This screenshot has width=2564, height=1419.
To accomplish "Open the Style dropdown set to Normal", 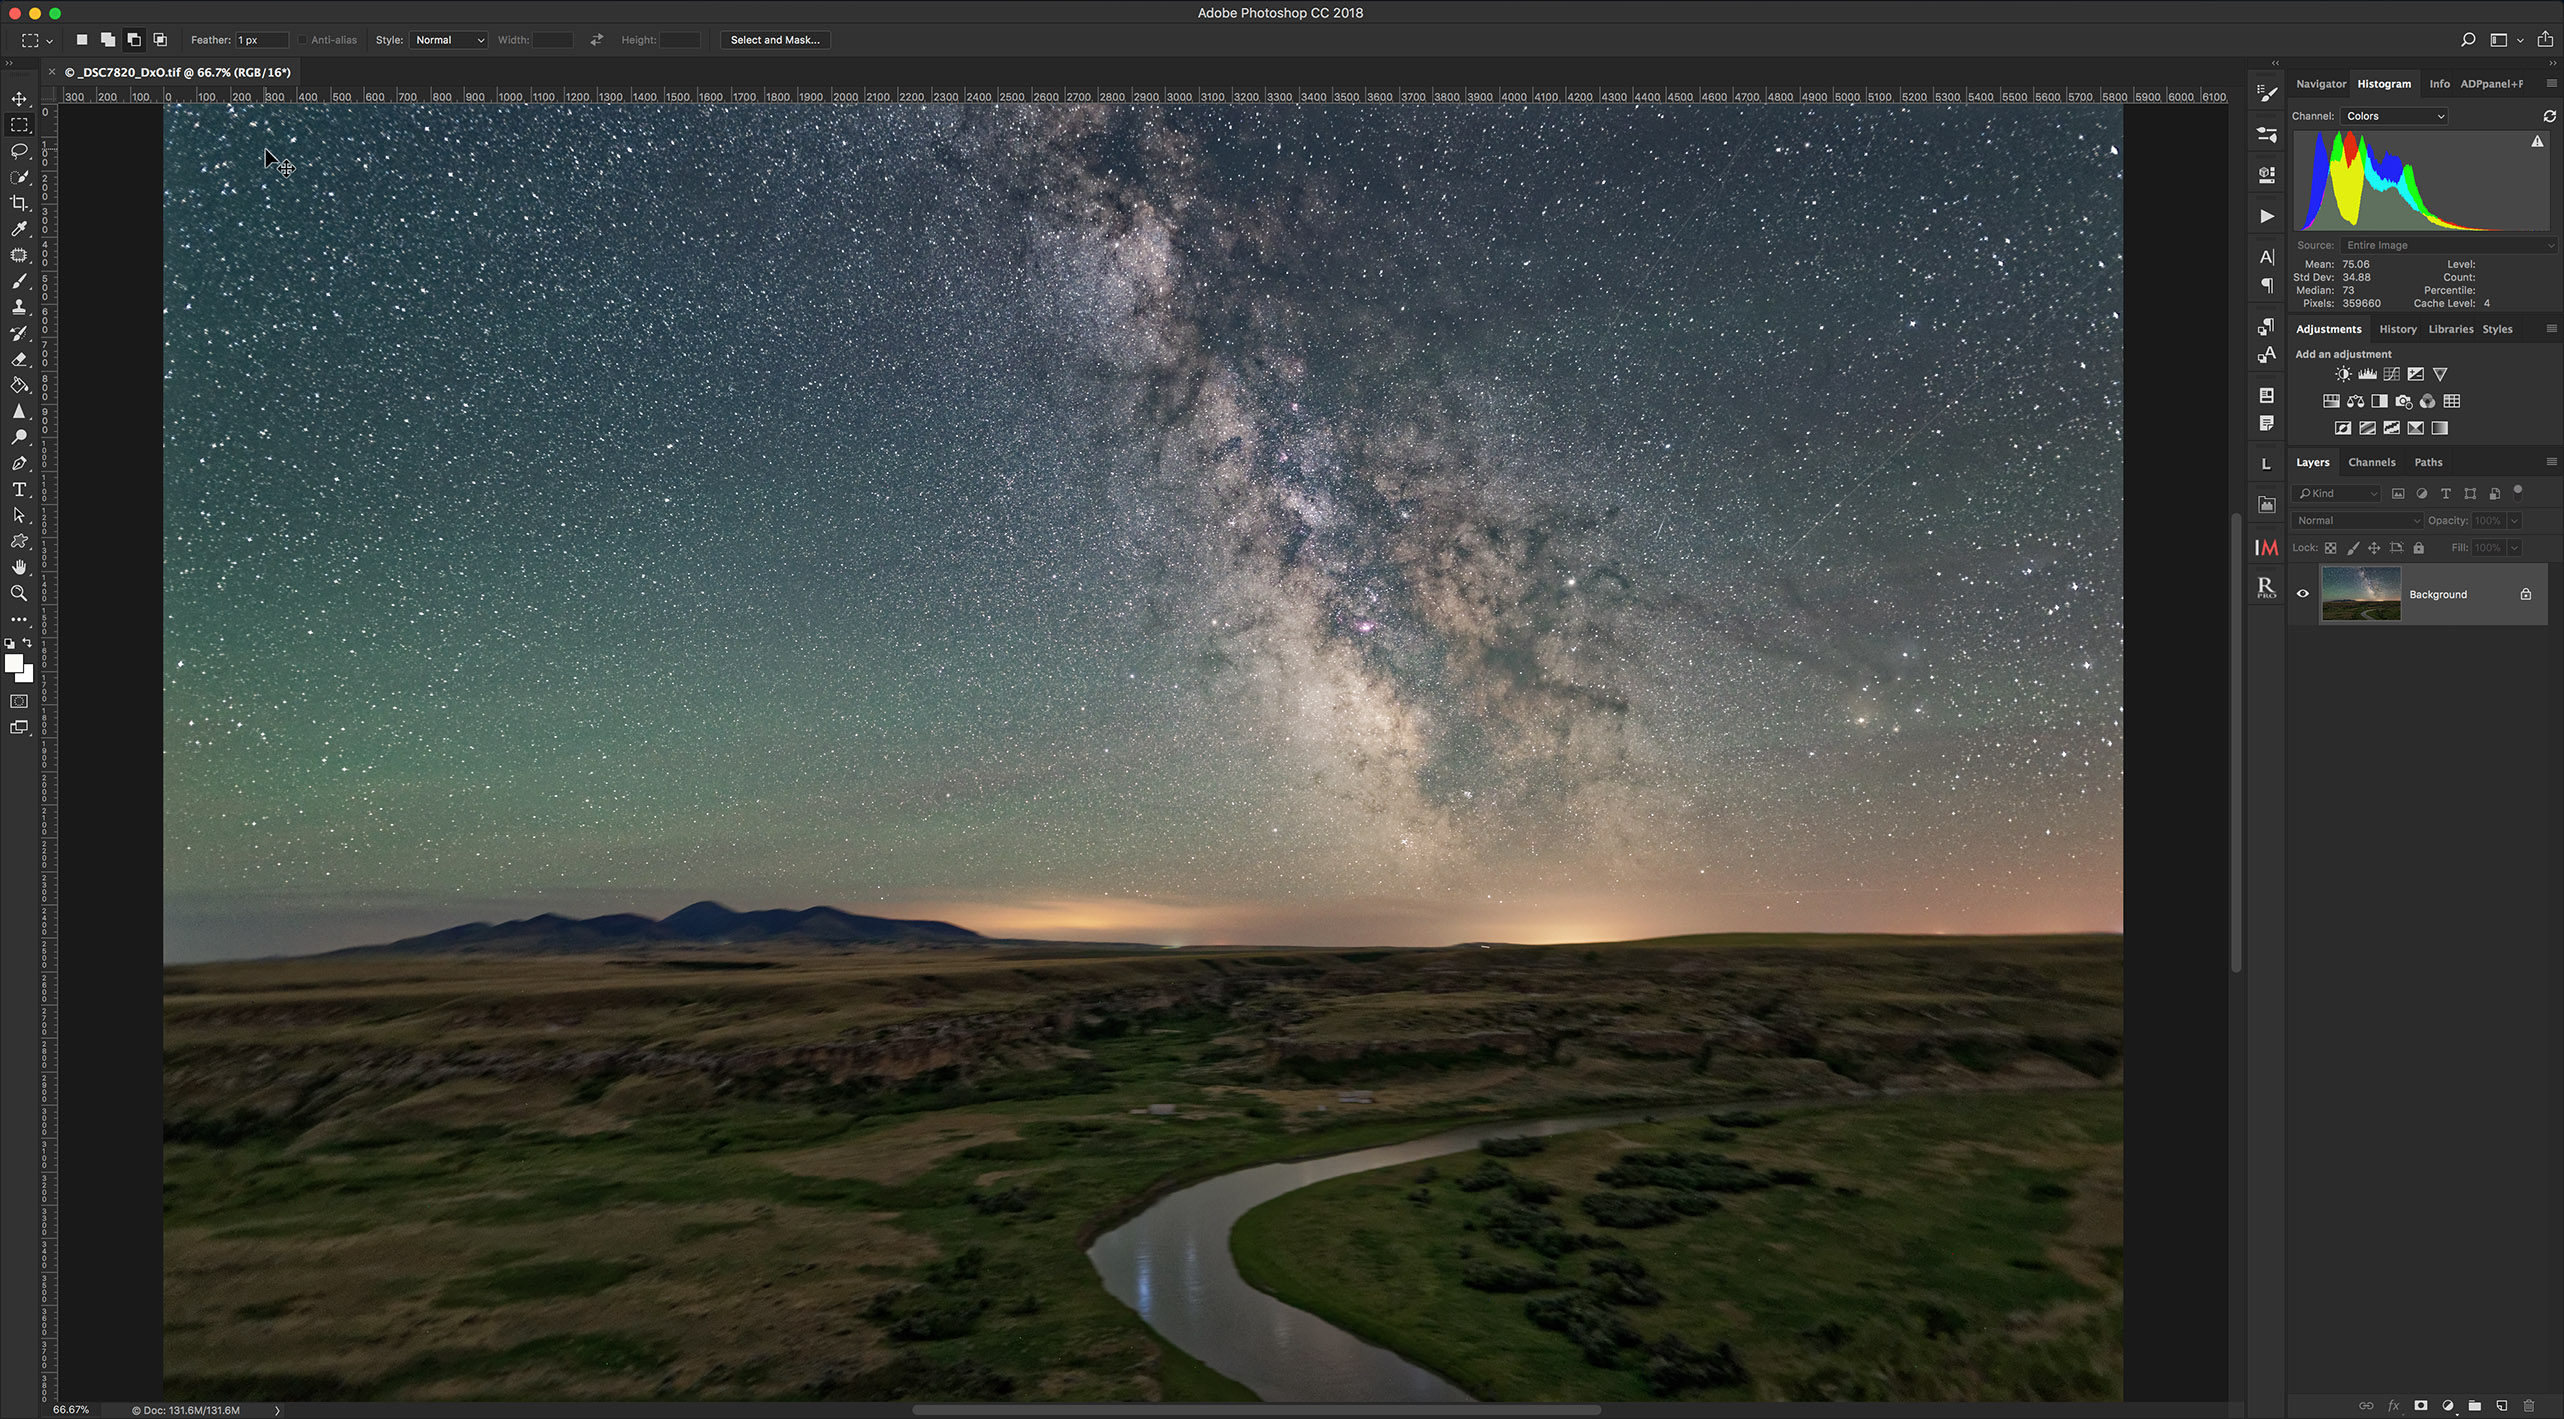I will pyautogui.click(x=449, y=40).
